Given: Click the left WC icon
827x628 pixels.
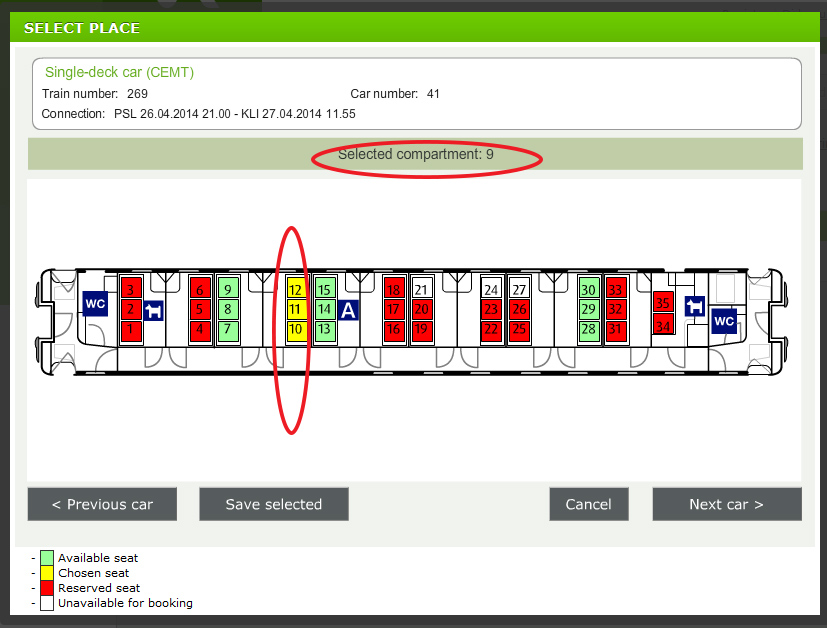Looking at the screenshot, I should tap(95, 304).
